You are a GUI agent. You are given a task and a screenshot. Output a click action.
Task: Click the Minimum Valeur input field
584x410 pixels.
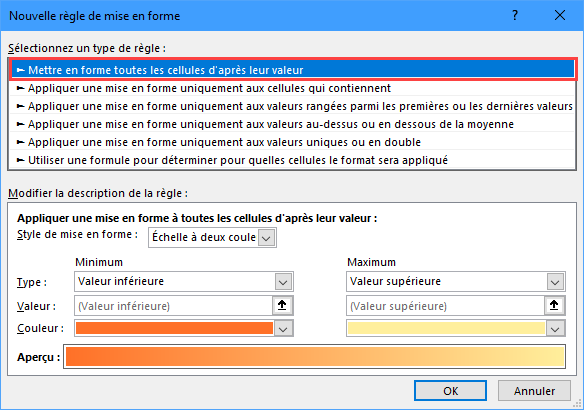point(174,306)
